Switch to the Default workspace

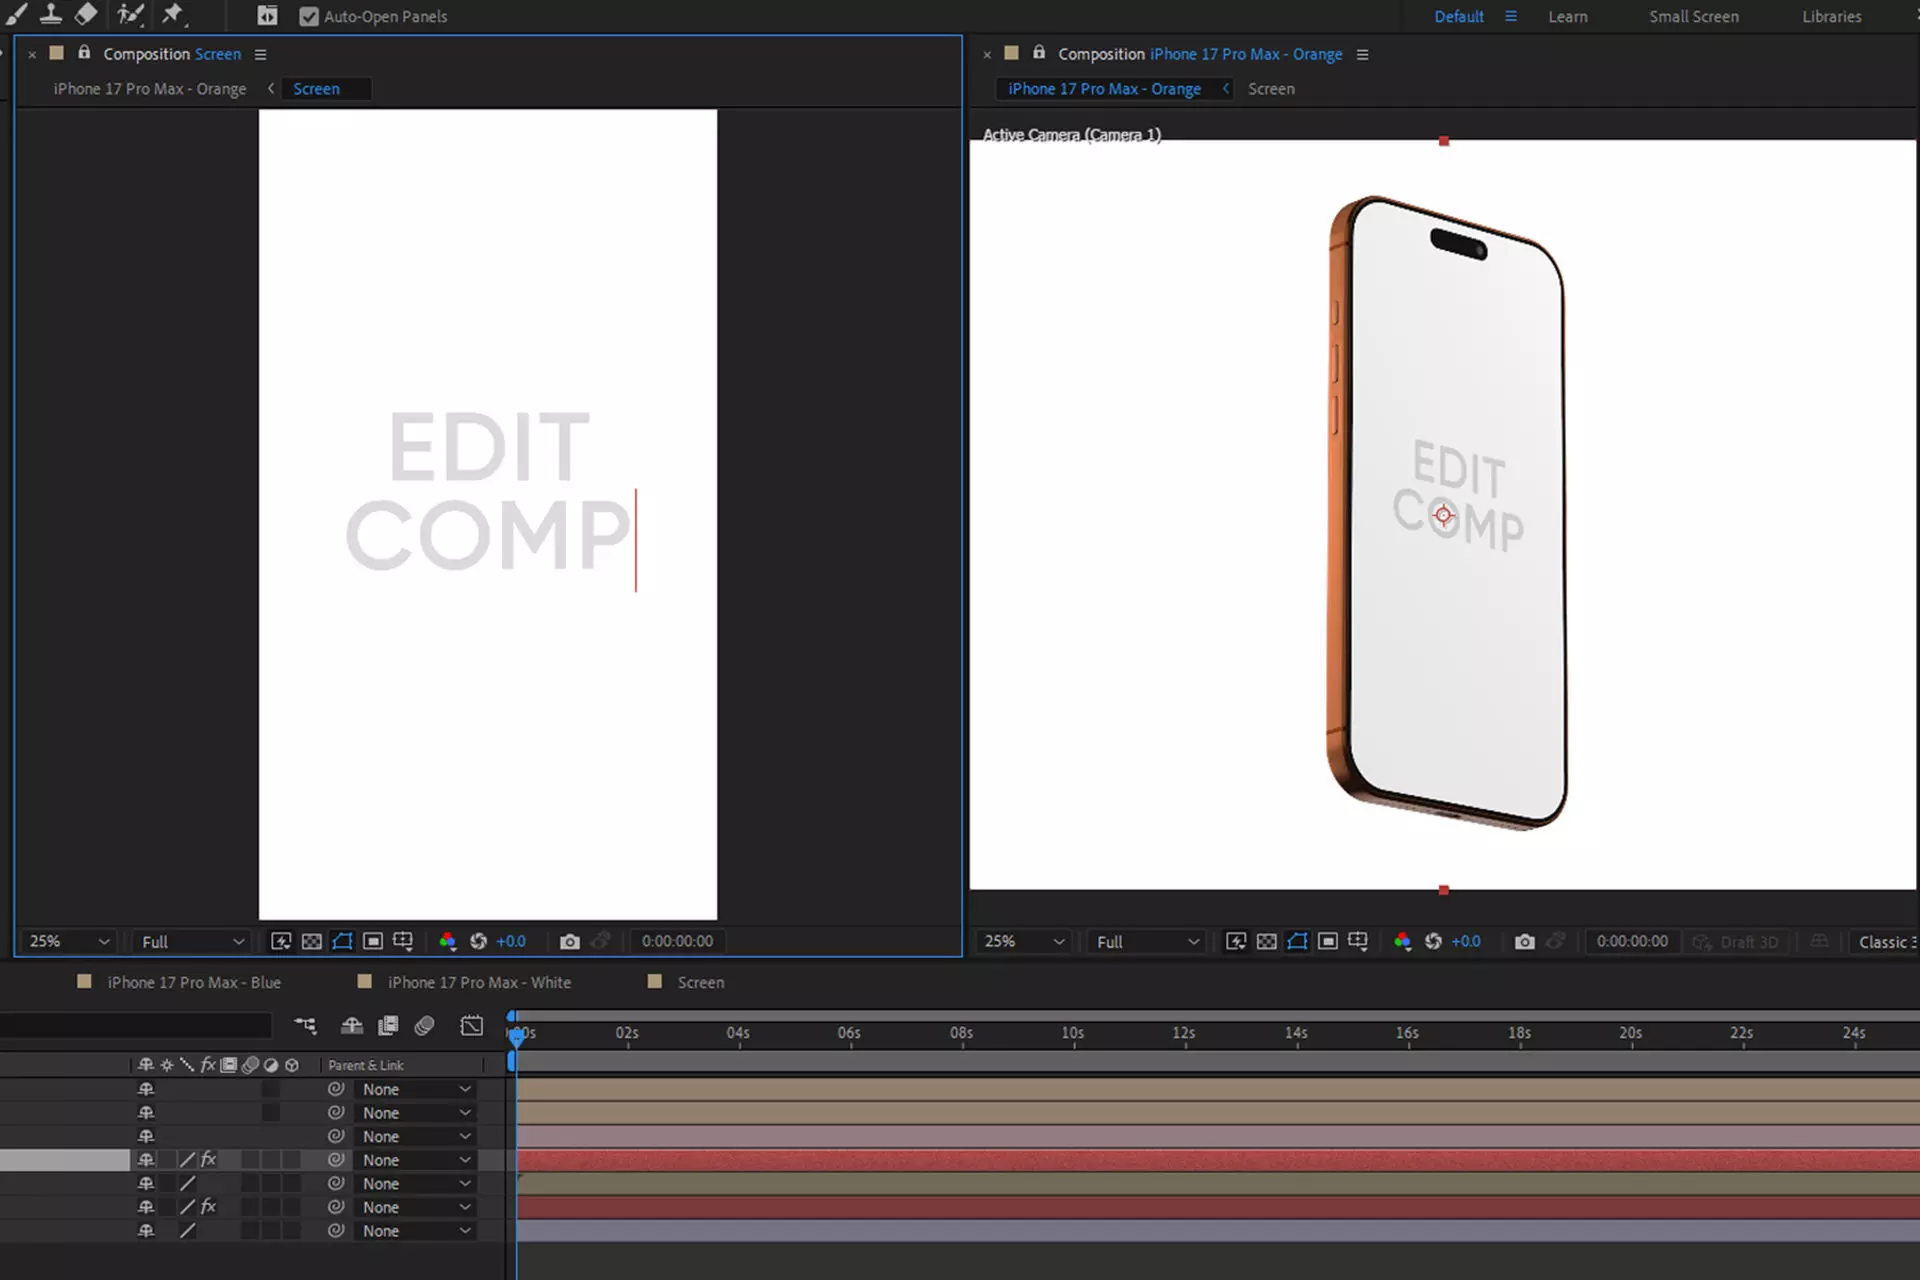point(1458,16)
